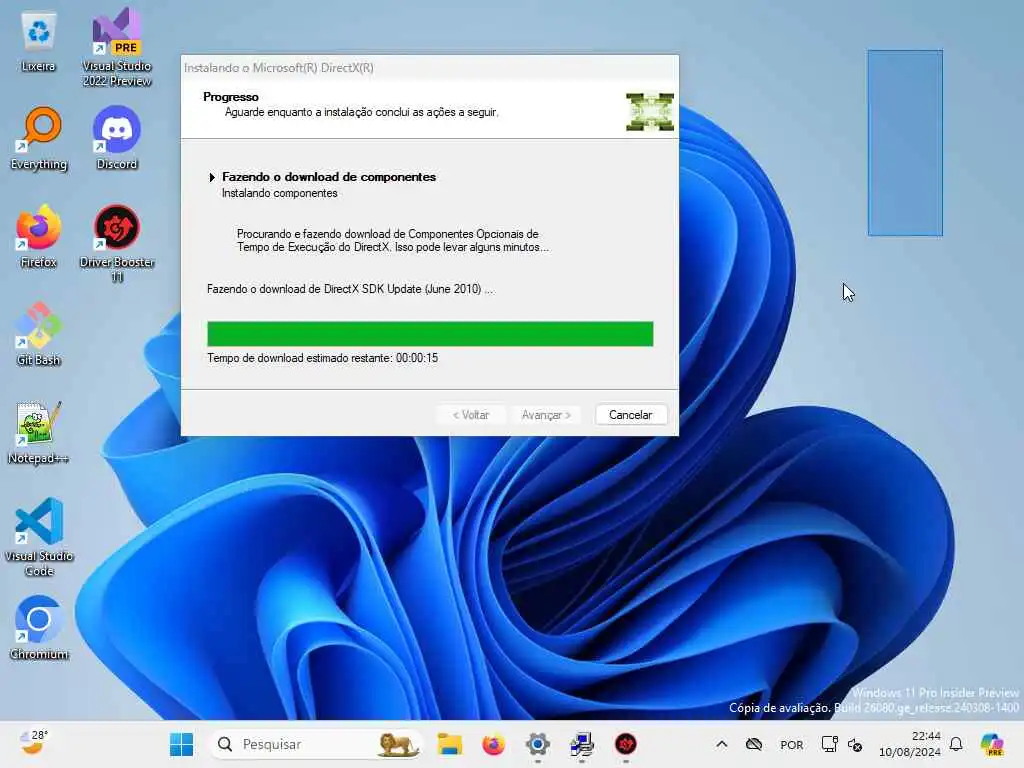Click the Cancelar button
The width and height of the screenshot is (1024, 768).
(630, 415)
